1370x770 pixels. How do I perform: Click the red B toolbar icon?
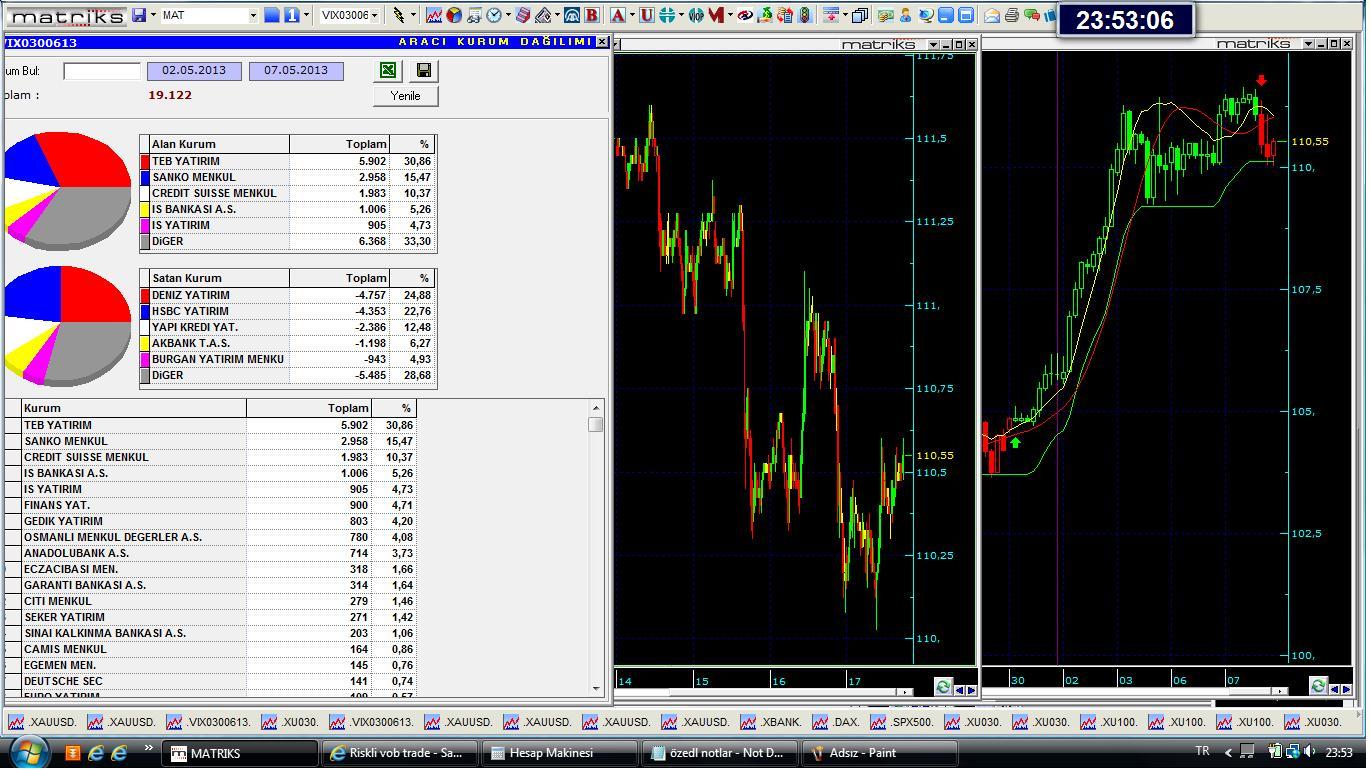592,15
